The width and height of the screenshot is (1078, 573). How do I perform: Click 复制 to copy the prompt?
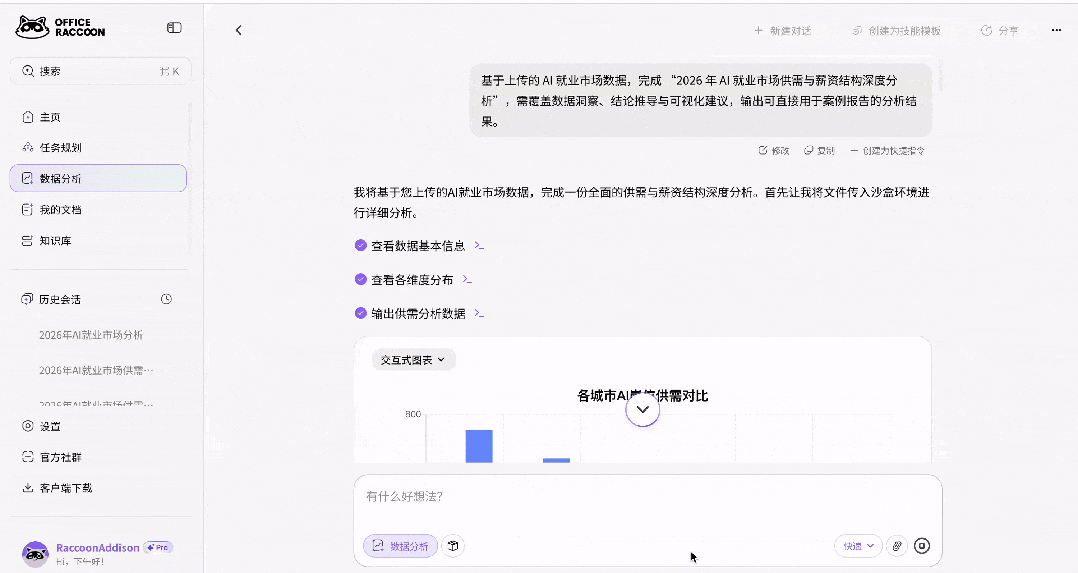[x=819, y=151]
